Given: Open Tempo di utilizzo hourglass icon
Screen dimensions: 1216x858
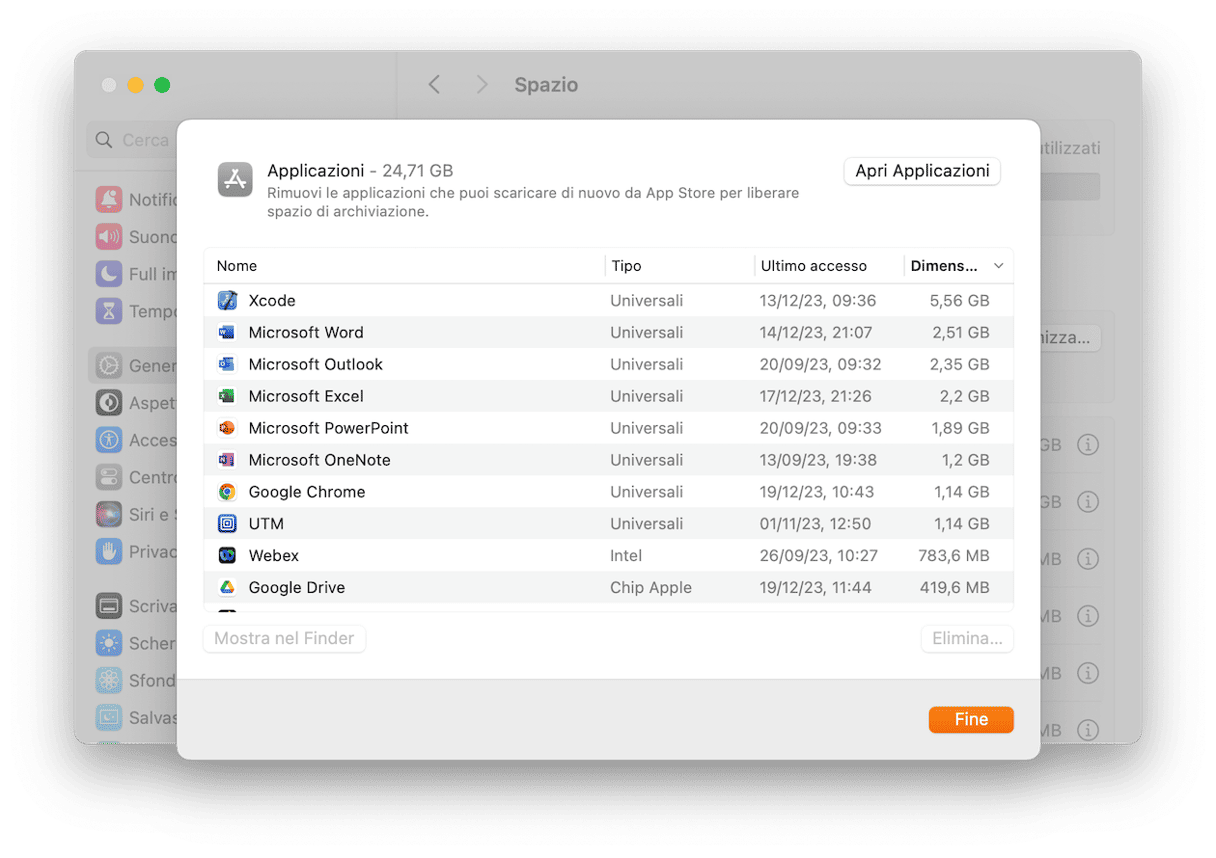Looking at the screenshot, I should tap(109, 311).
